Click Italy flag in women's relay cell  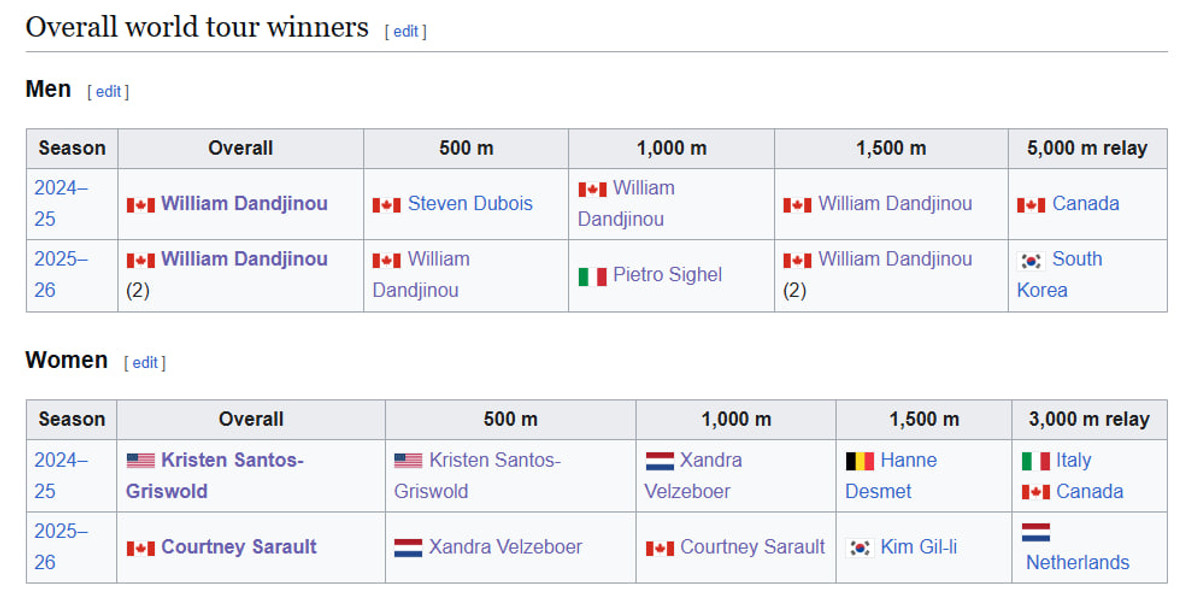pos(1035,461)
